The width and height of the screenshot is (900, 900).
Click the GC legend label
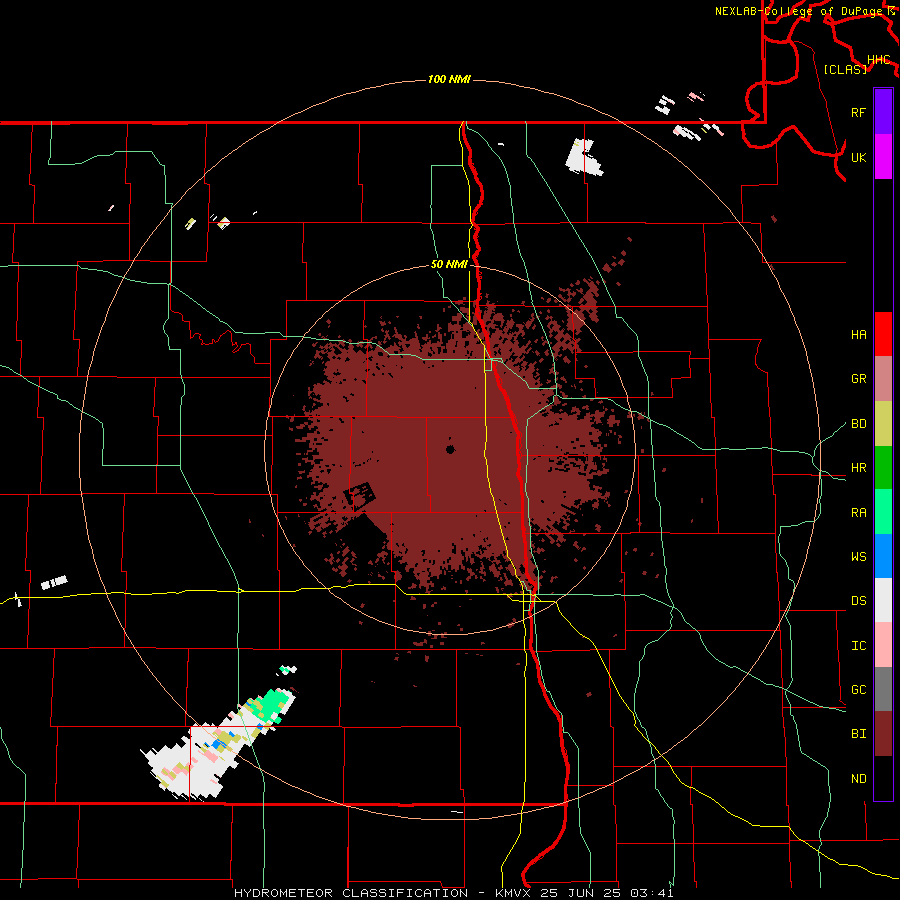tap(858, 690)
